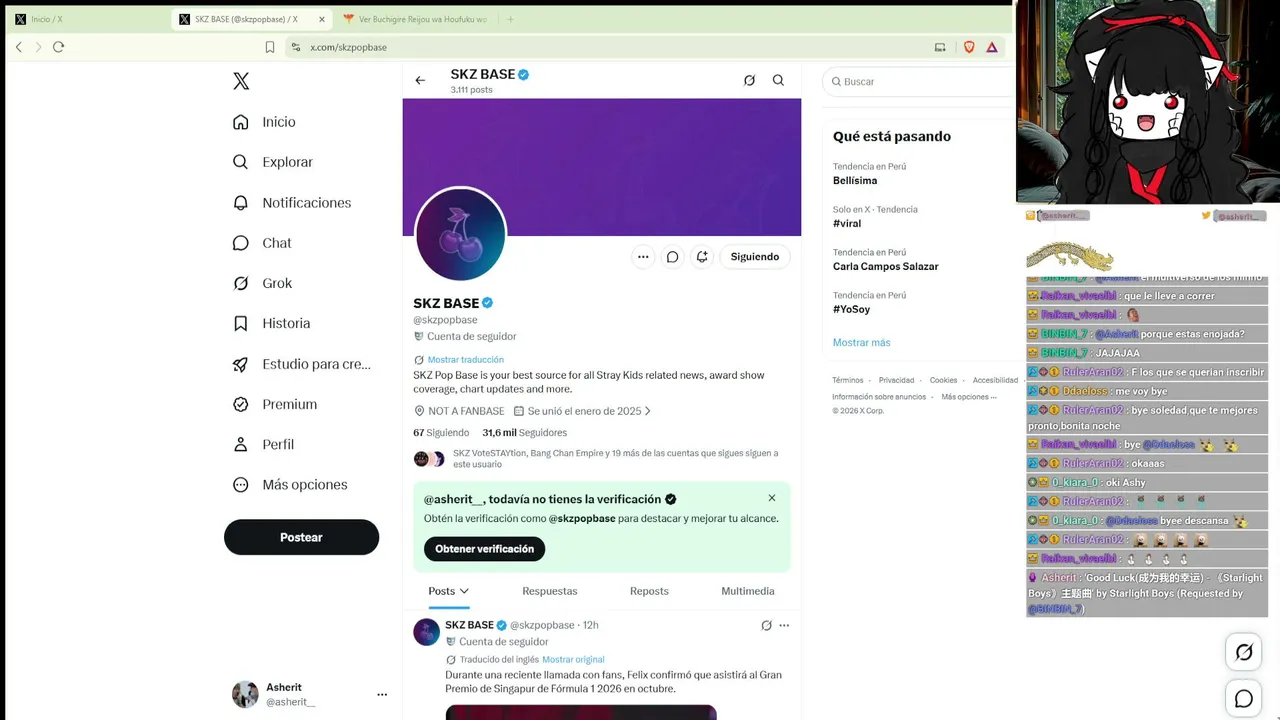Open SKZ BASE profile picture
The height and width of the screenshot is (720, 1280).
pos(461,235)
